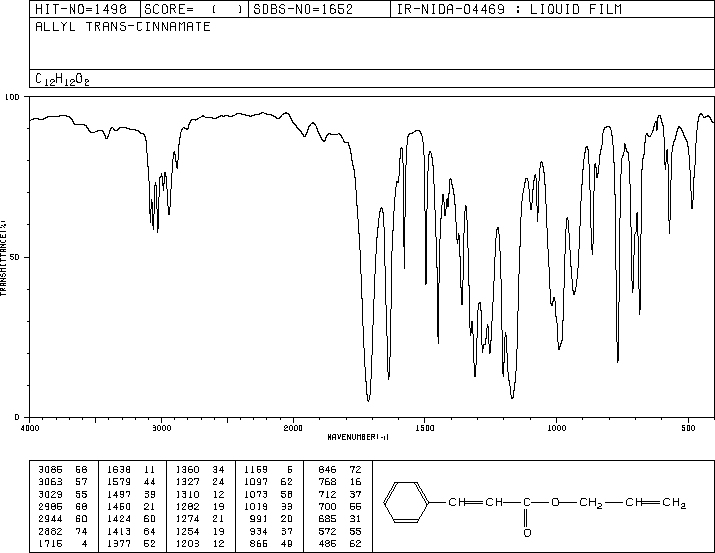Select the 712 peak entry in the table
Image resolution: width=715 pixels, height=553 pixels.
(340, 494)
